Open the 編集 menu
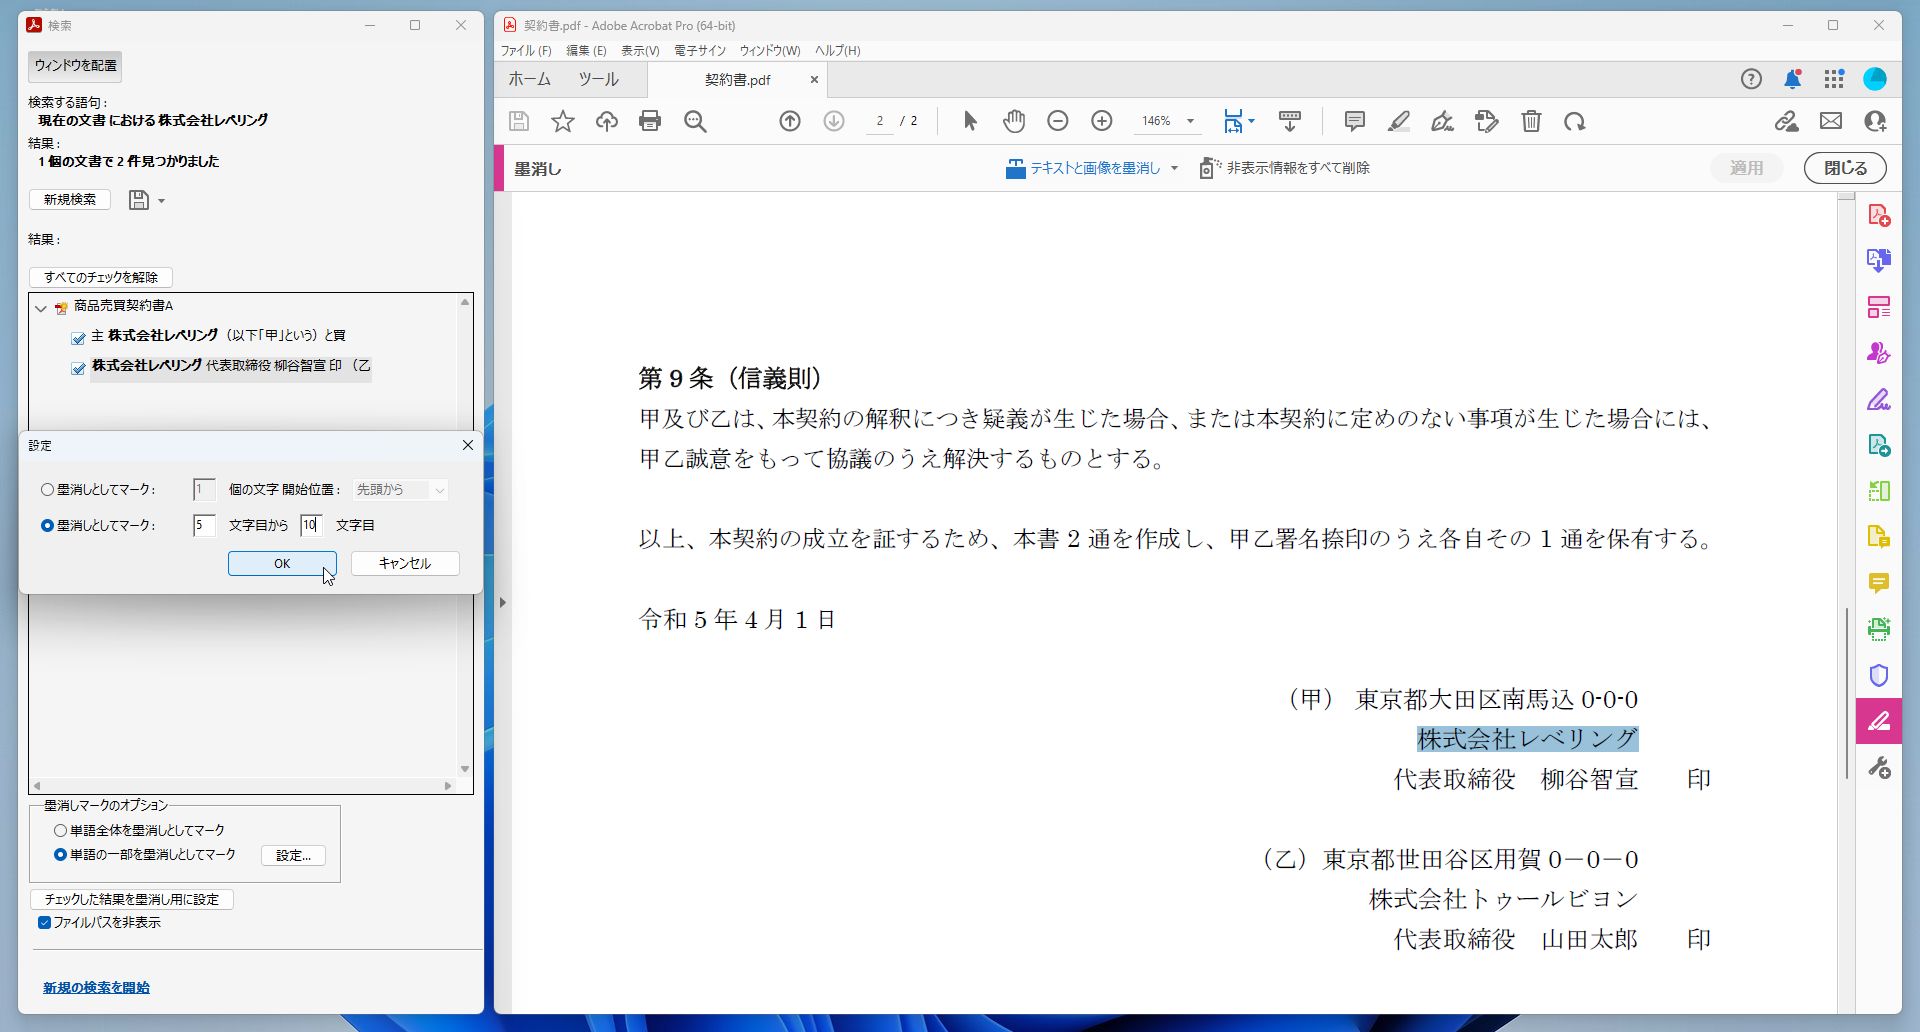The image size is (1920, 1032). (585, 50)
